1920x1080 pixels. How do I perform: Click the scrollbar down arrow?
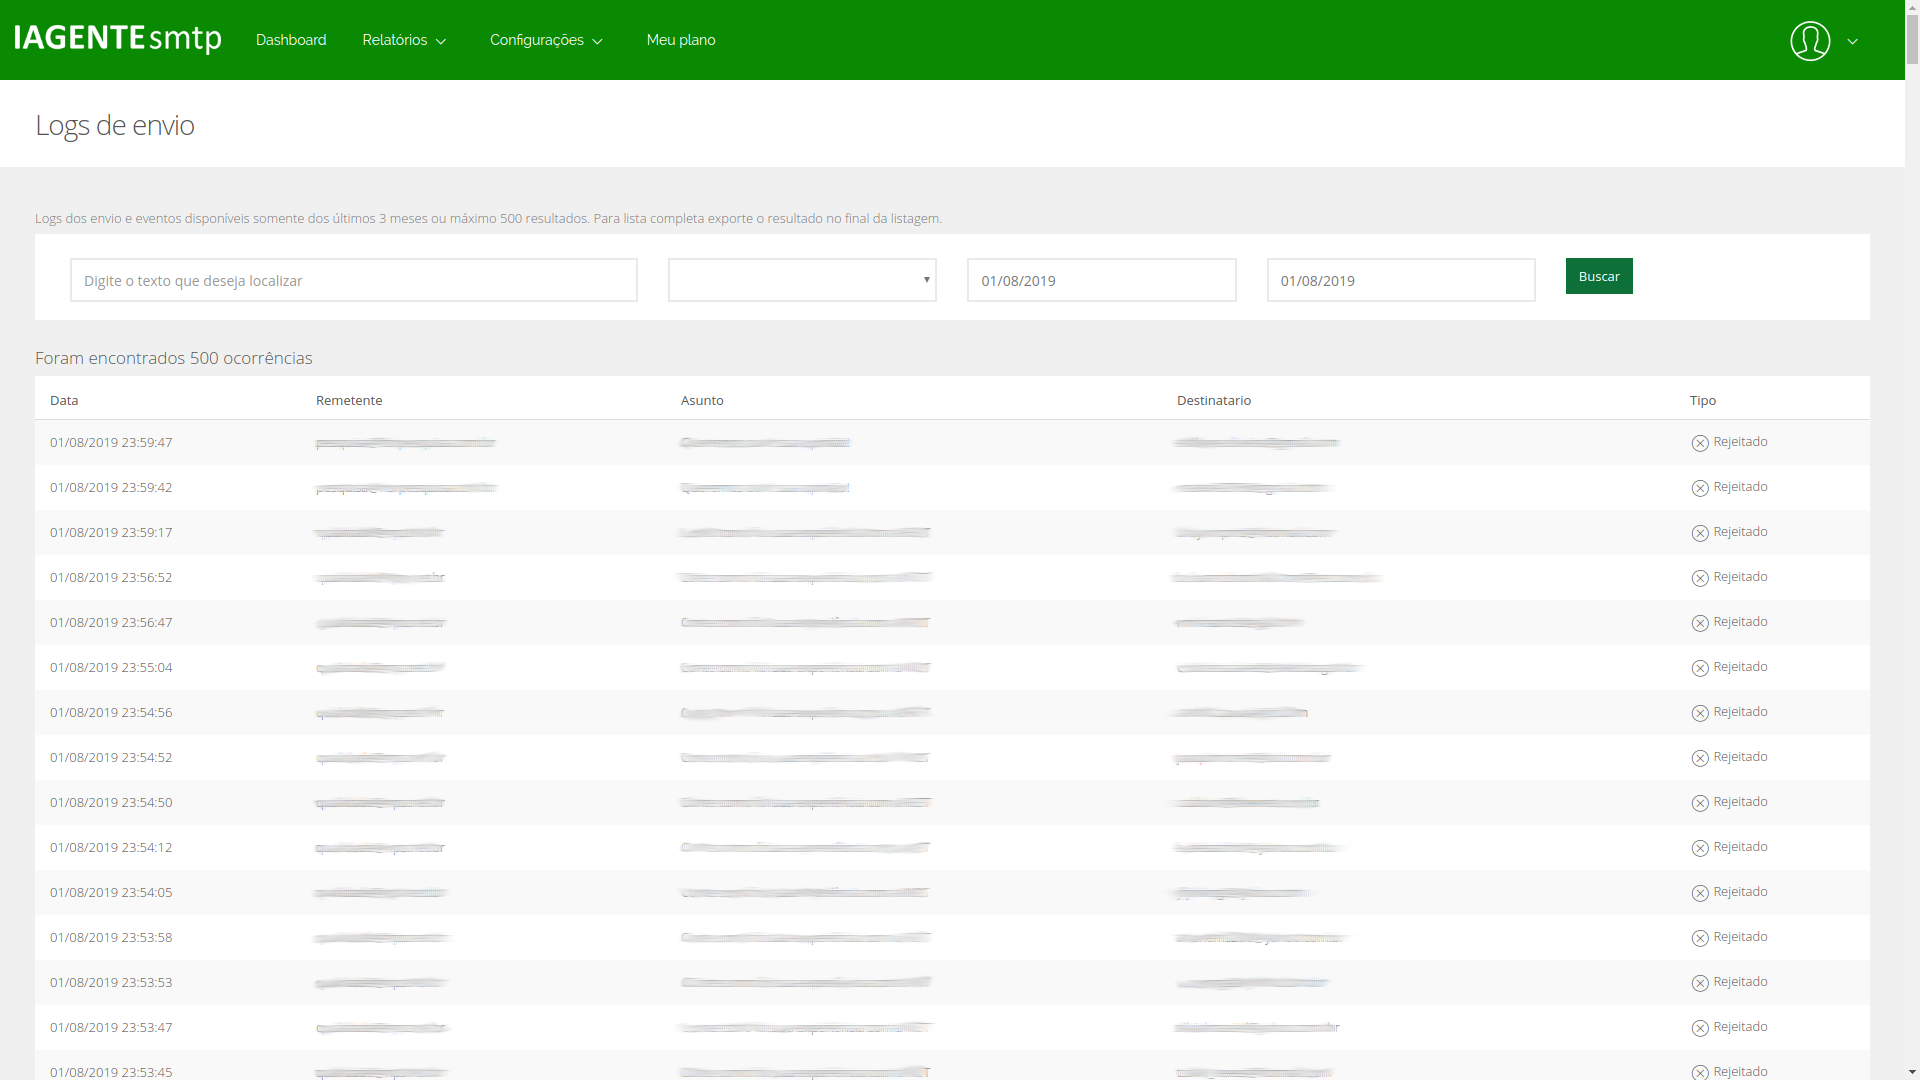(x=1911, y=1071)
